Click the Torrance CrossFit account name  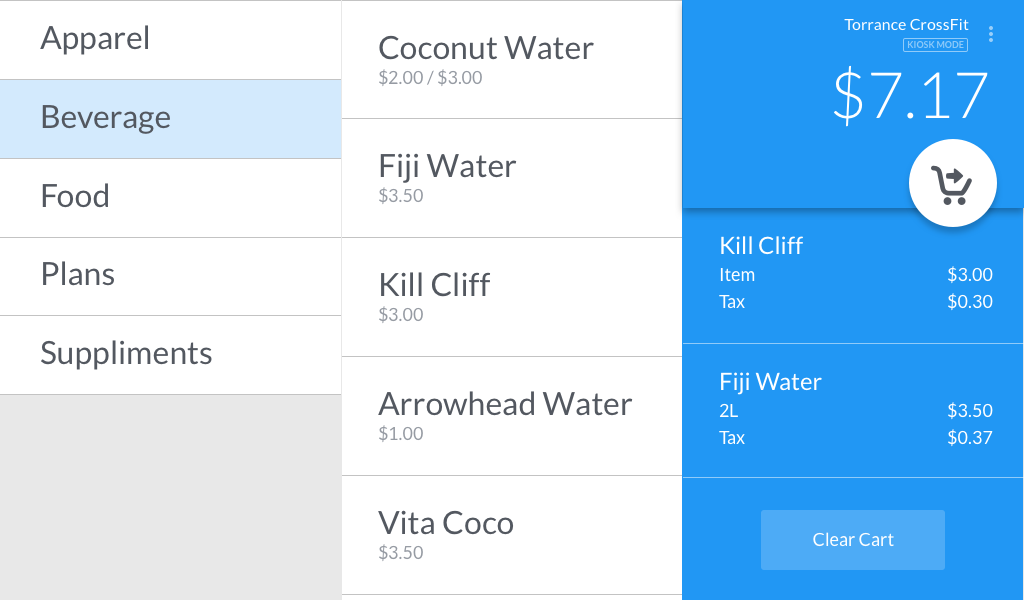(x=906, y=25)
